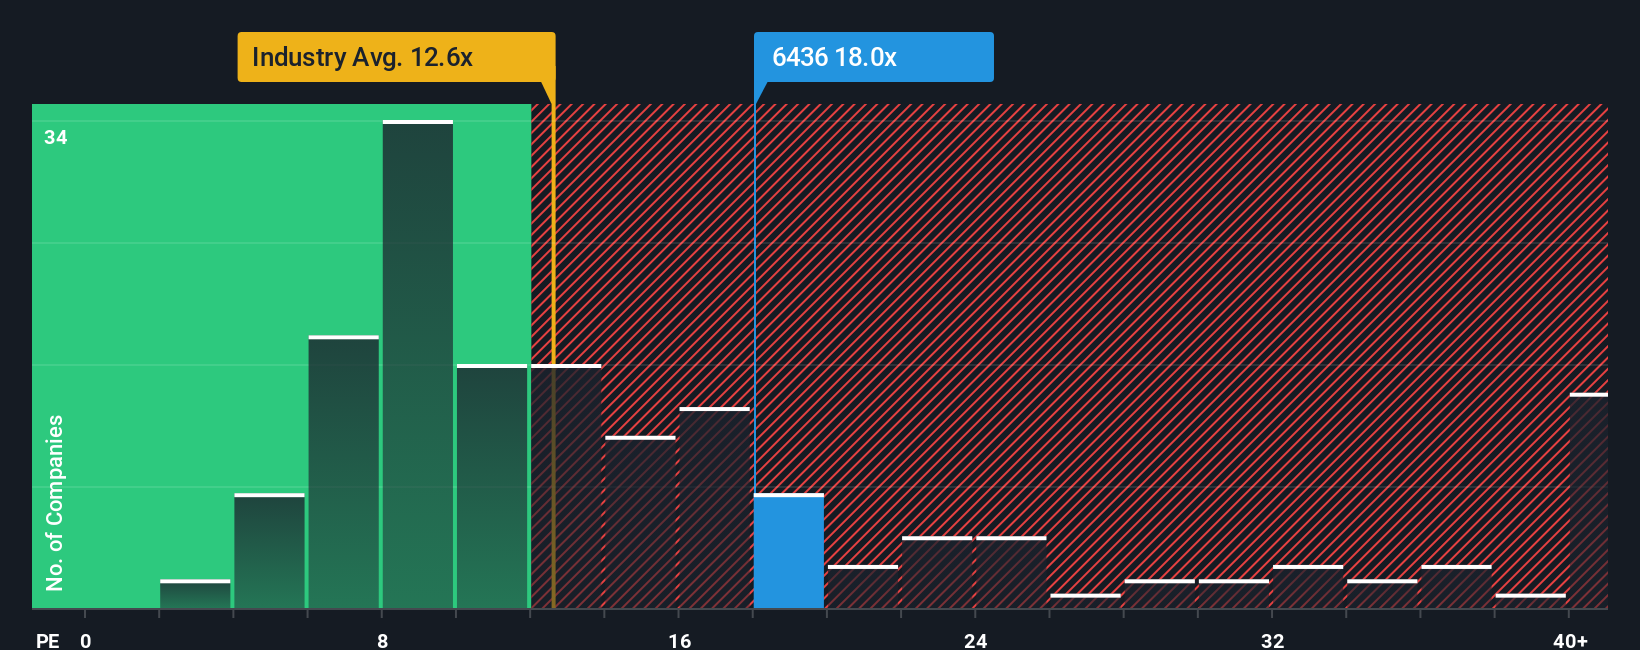Viewport: 1640px width, 650px height.
Task: Click the '34' y-axis value
Action: [x=56, y=137]
